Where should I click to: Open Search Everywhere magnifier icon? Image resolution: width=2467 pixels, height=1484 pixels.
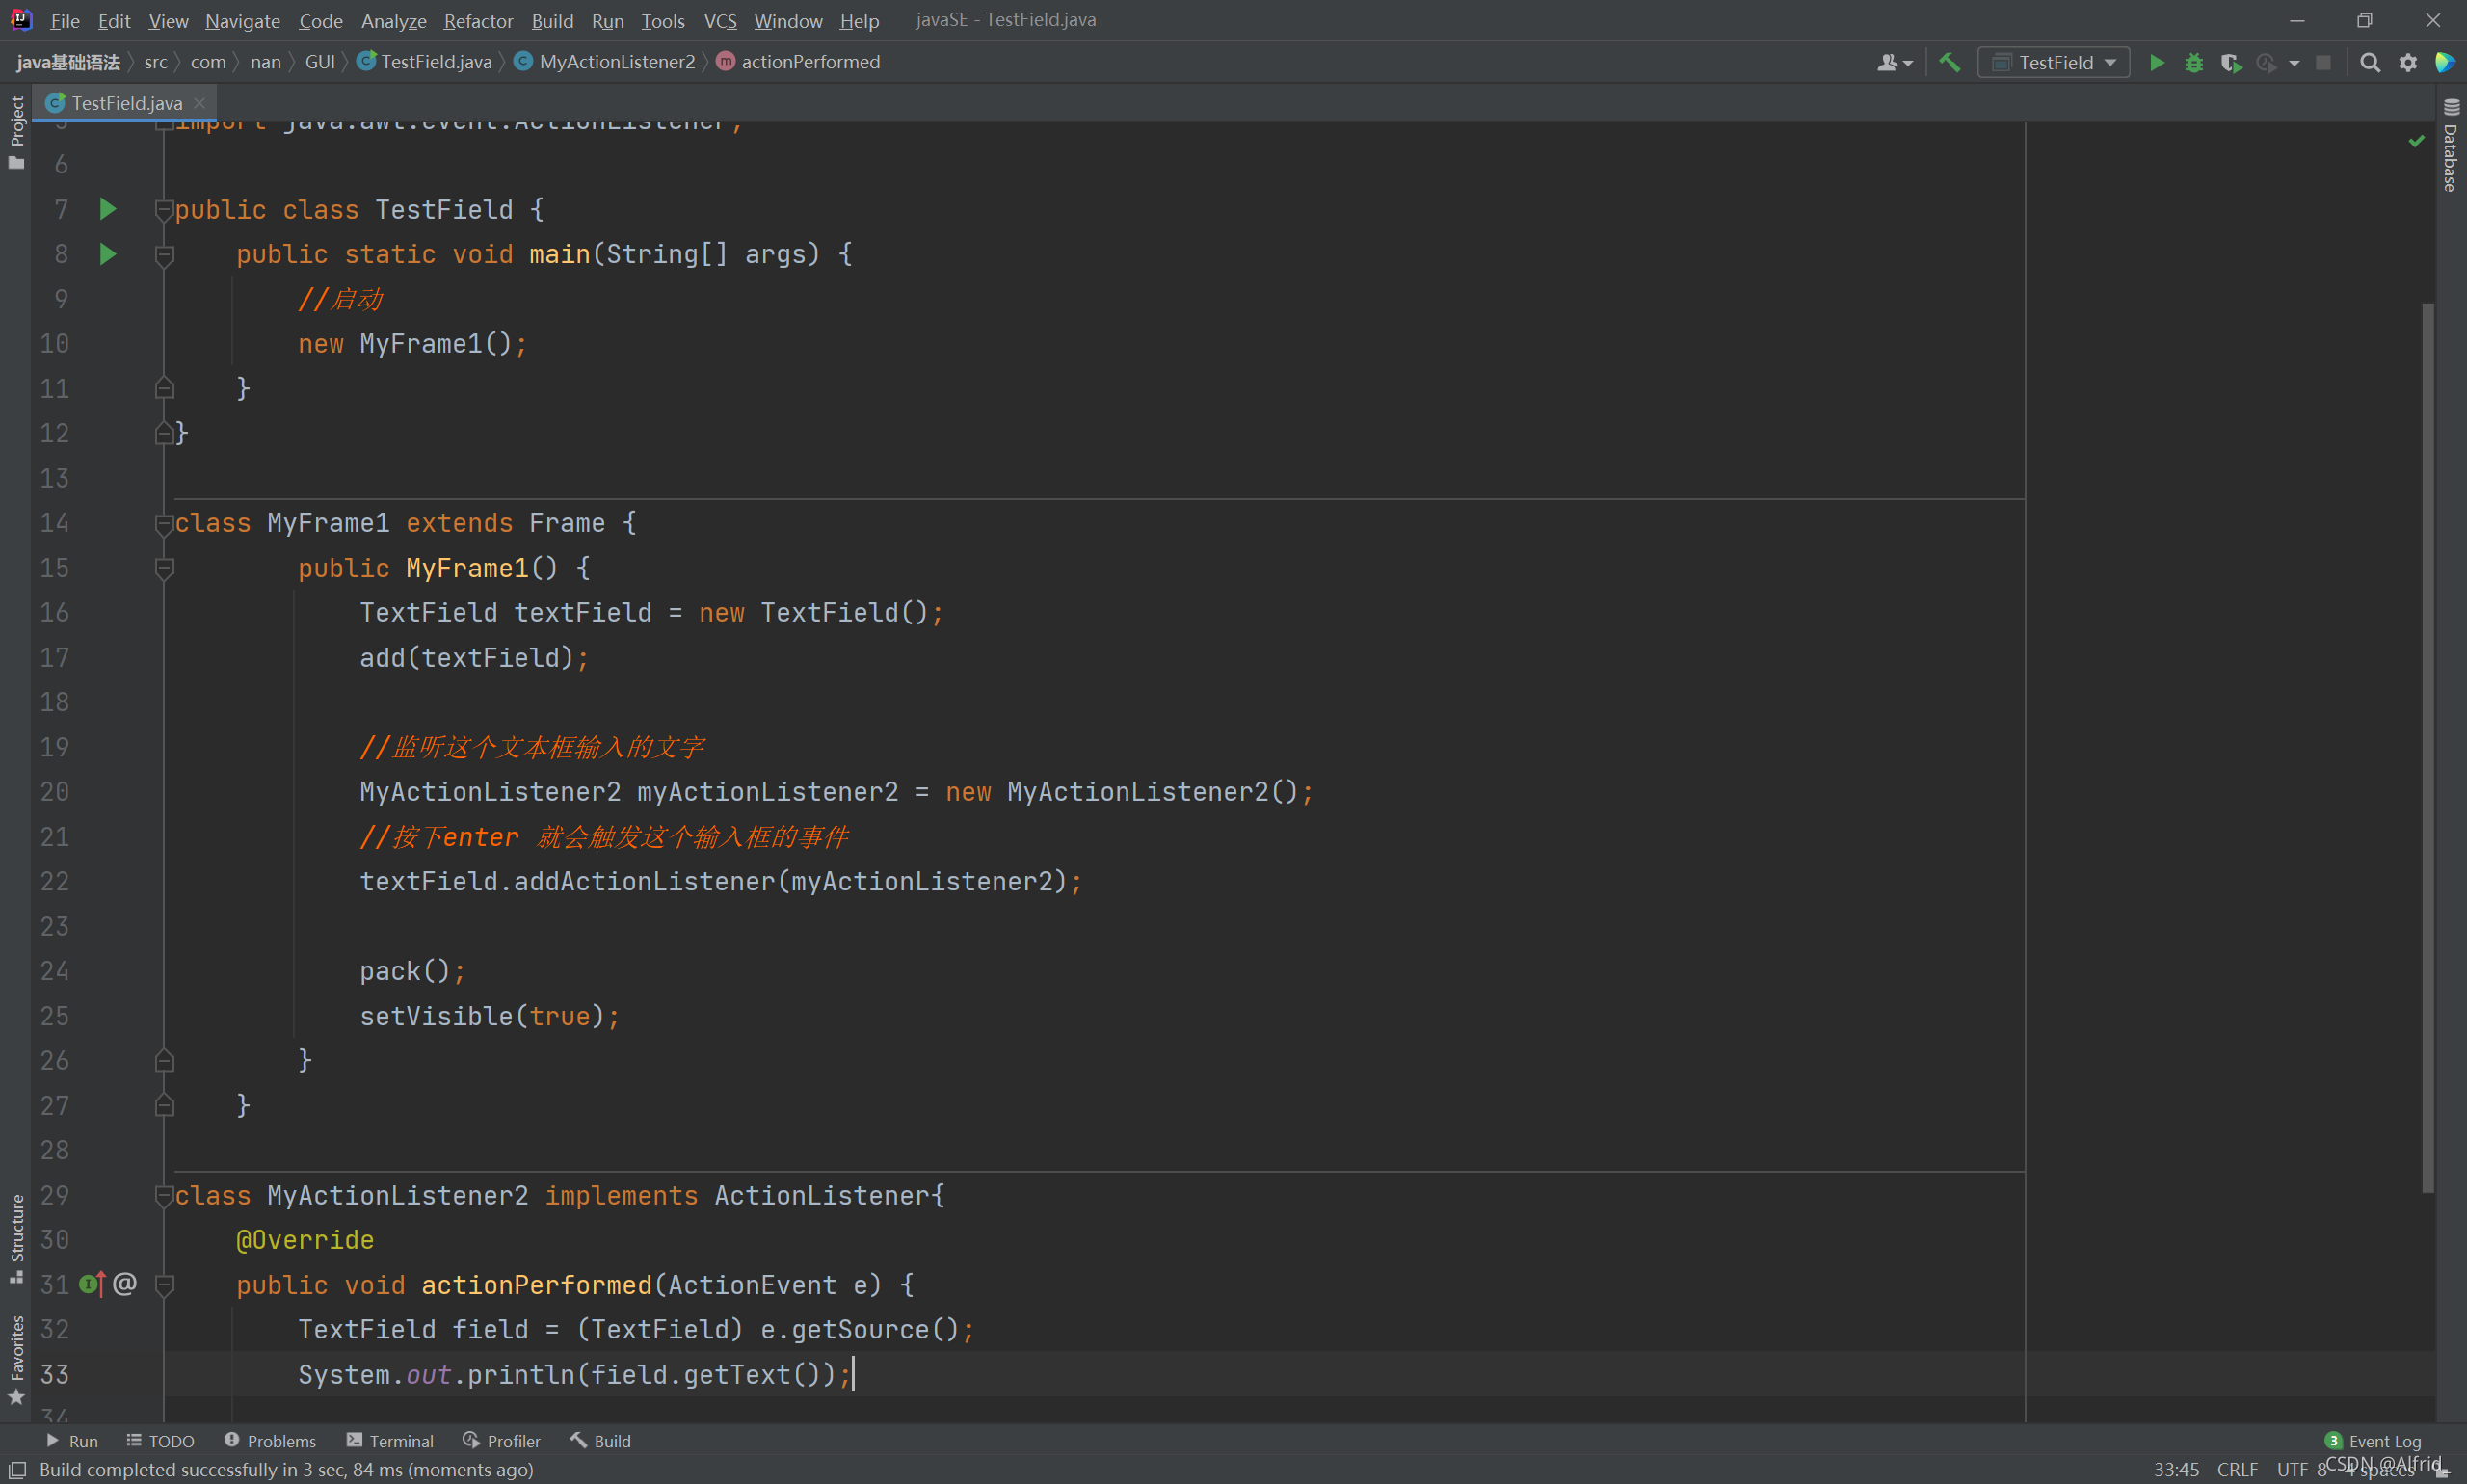(x=2369, y=62)
